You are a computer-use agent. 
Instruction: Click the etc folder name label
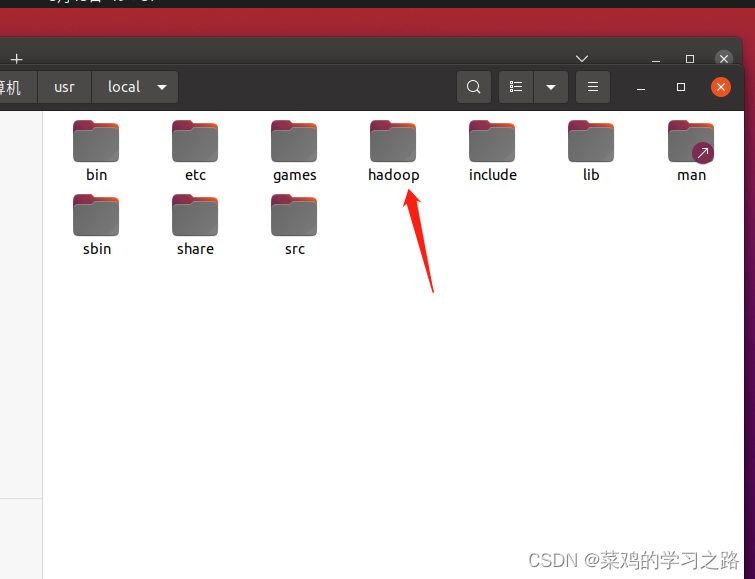tap(195, 175)
